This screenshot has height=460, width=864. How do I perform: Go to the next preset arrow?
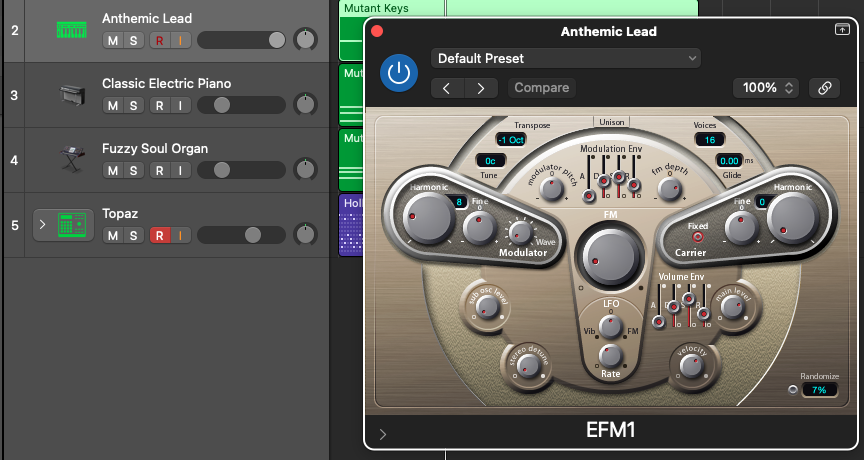[481, 88]
